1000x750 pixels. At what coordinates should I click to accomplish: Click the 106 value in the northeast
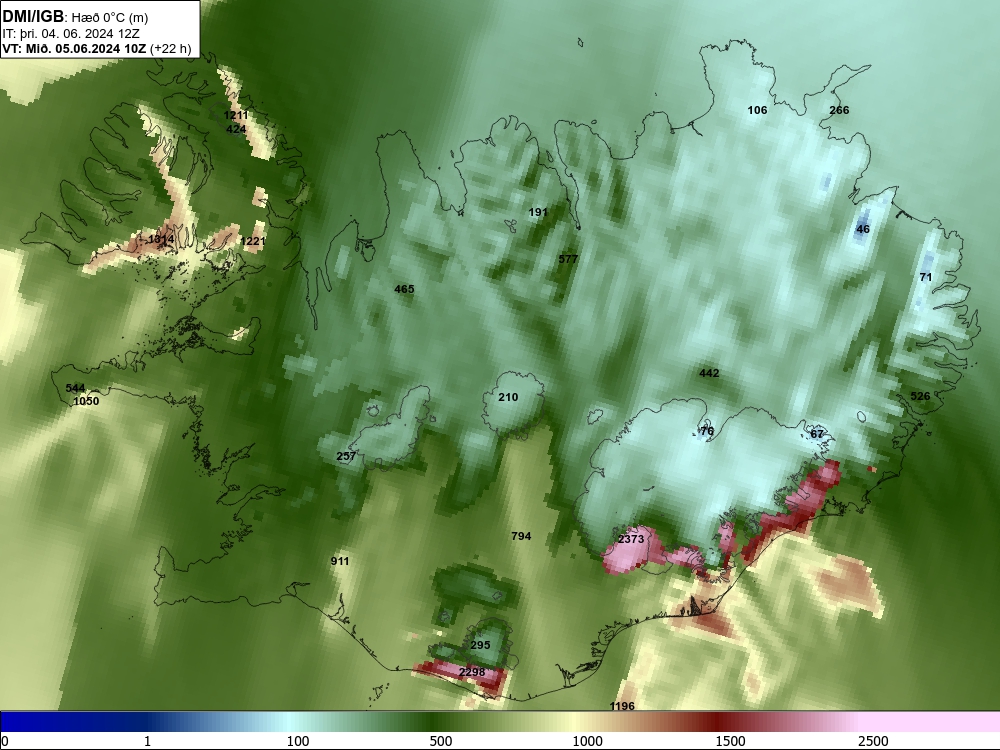coord(757,110)
